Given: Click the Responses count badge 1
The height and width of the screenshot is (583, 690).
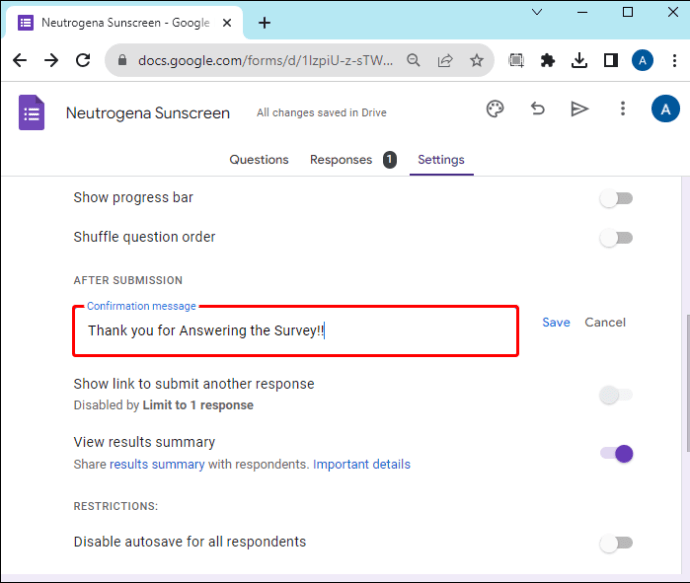Looking at the screenshot, I should pyautogui.click(x=389, y=160).
